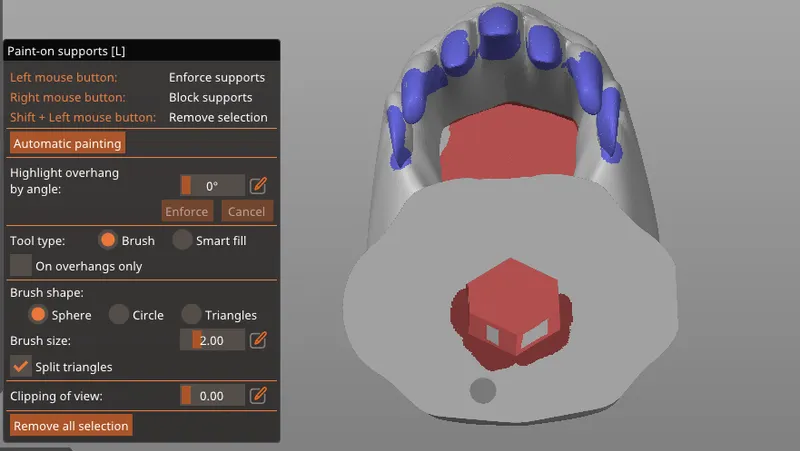Click the 'Shift + Left mouse button:' label

(x=83, y=117)
